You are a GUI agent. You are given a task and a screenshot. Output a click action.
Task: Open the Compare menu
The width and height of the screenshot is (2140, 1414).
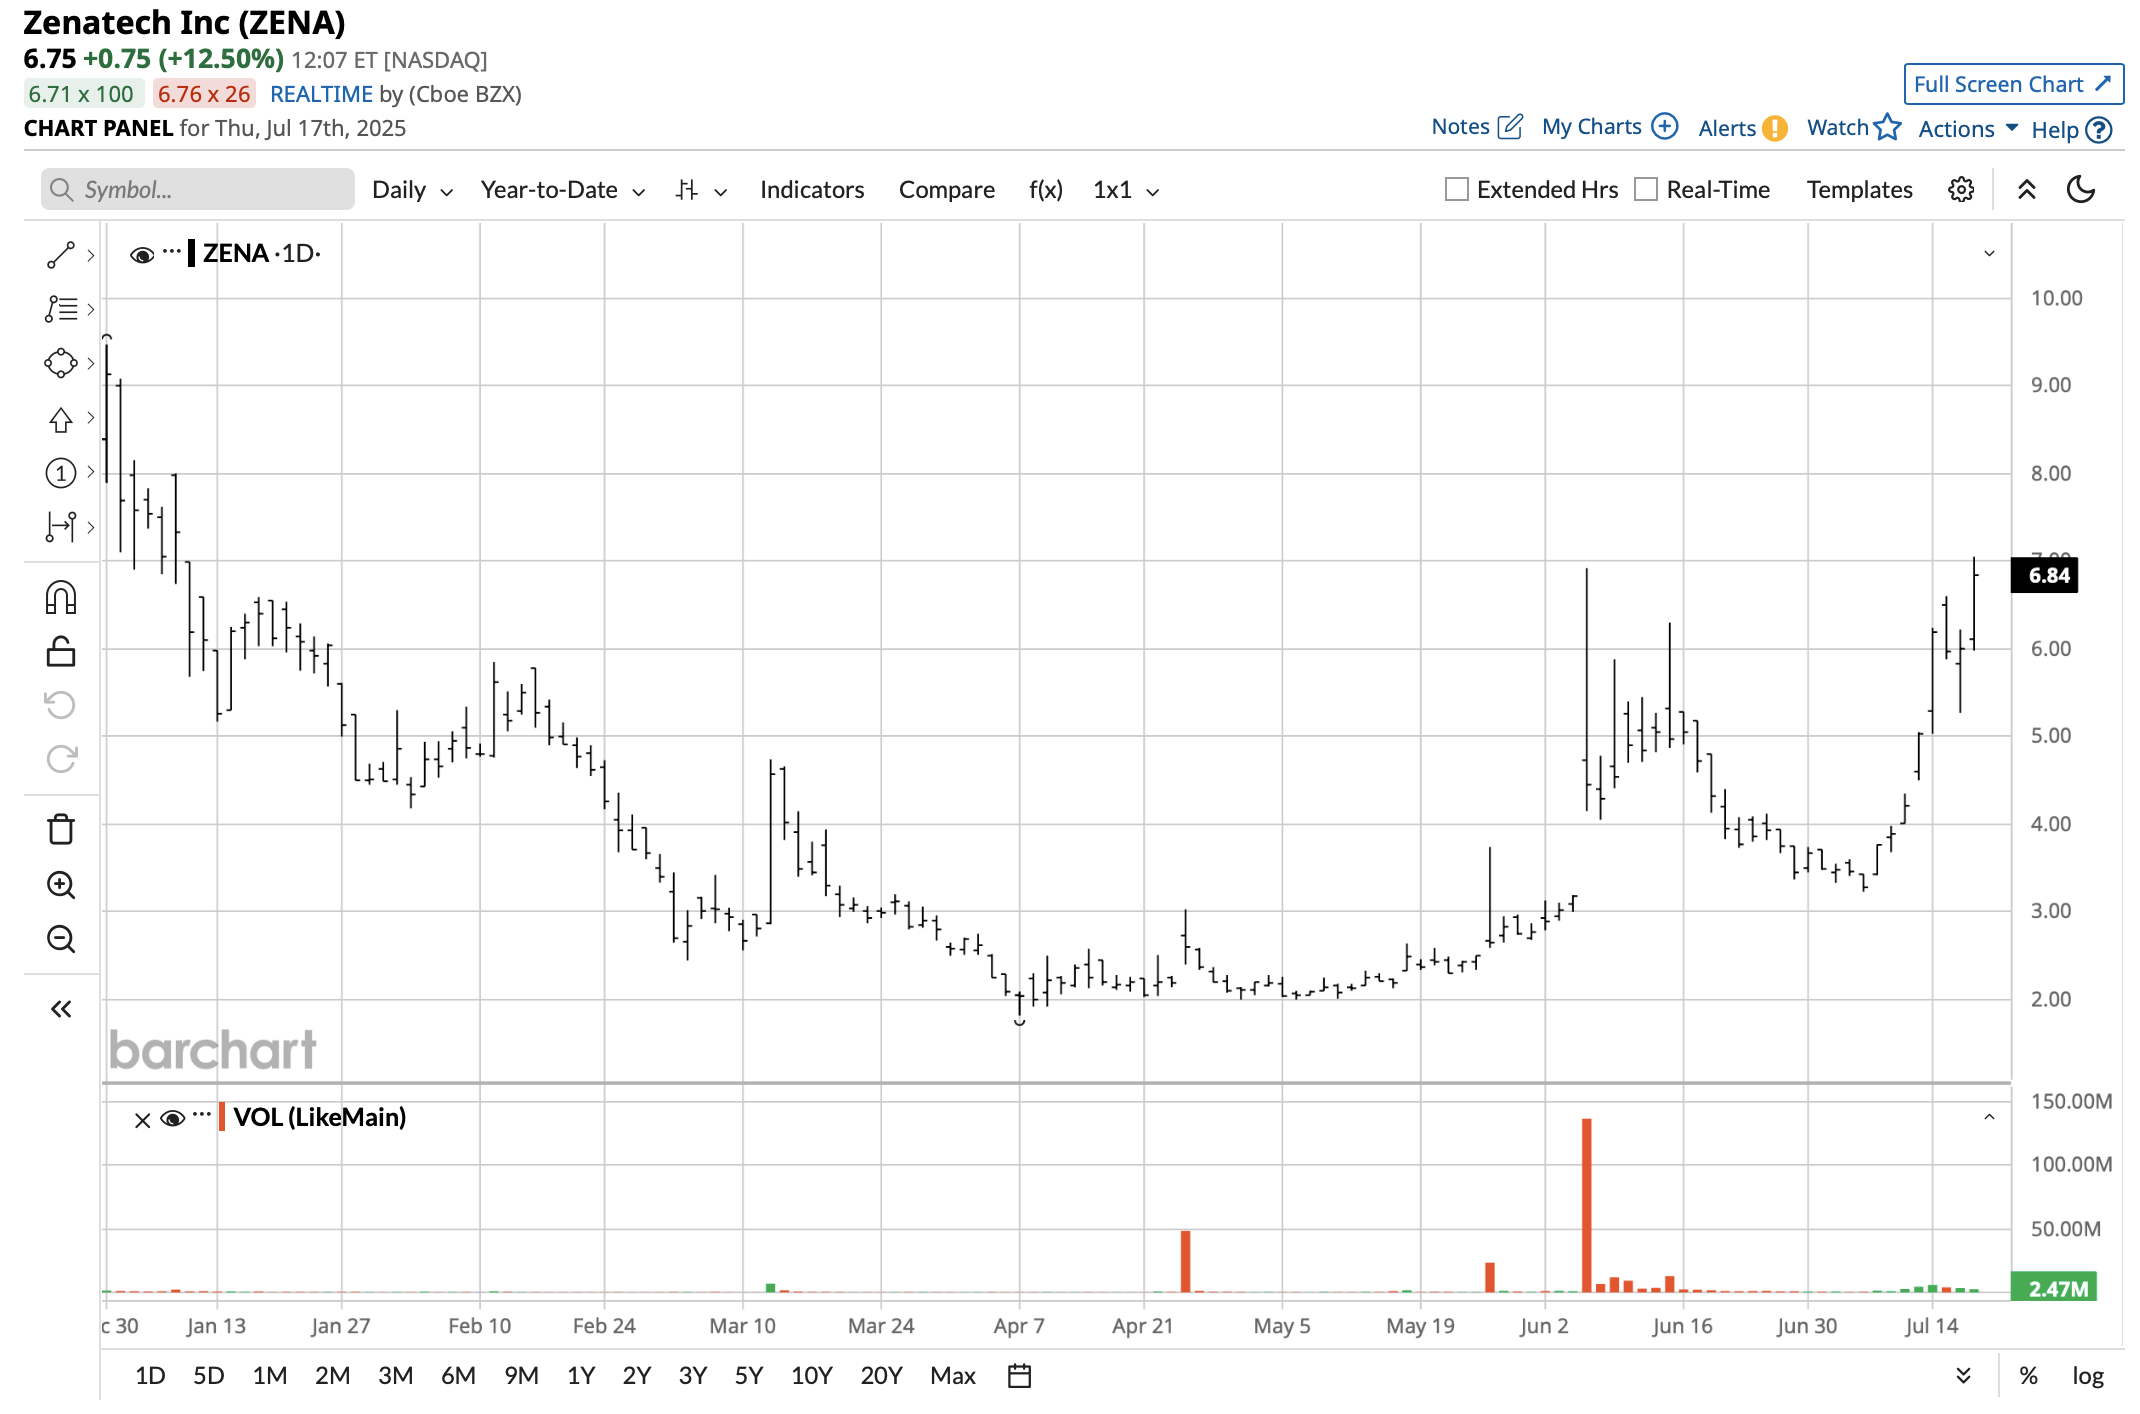[x=946, y=190]
